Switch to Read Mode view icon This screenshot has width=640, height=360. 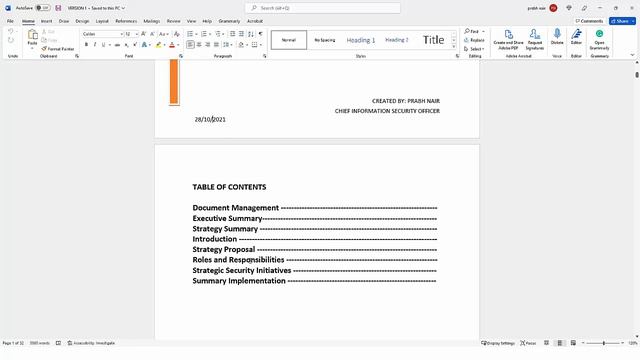[546, 343]
